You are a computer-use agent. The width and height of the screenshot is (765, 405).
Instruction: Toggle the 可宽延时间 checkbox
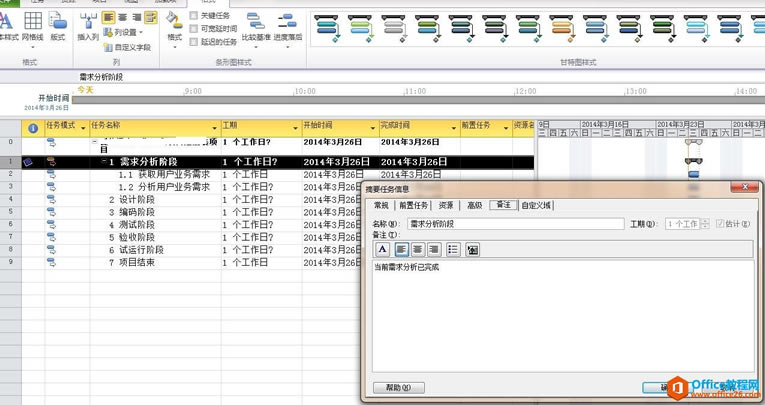click(x=194, y=29)
